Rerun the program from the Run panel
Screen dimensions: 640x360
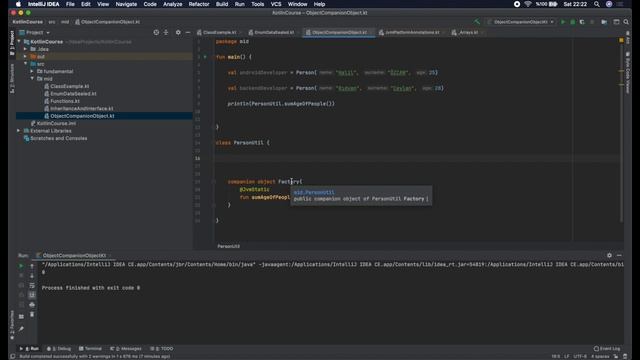(x=21, y=266)
